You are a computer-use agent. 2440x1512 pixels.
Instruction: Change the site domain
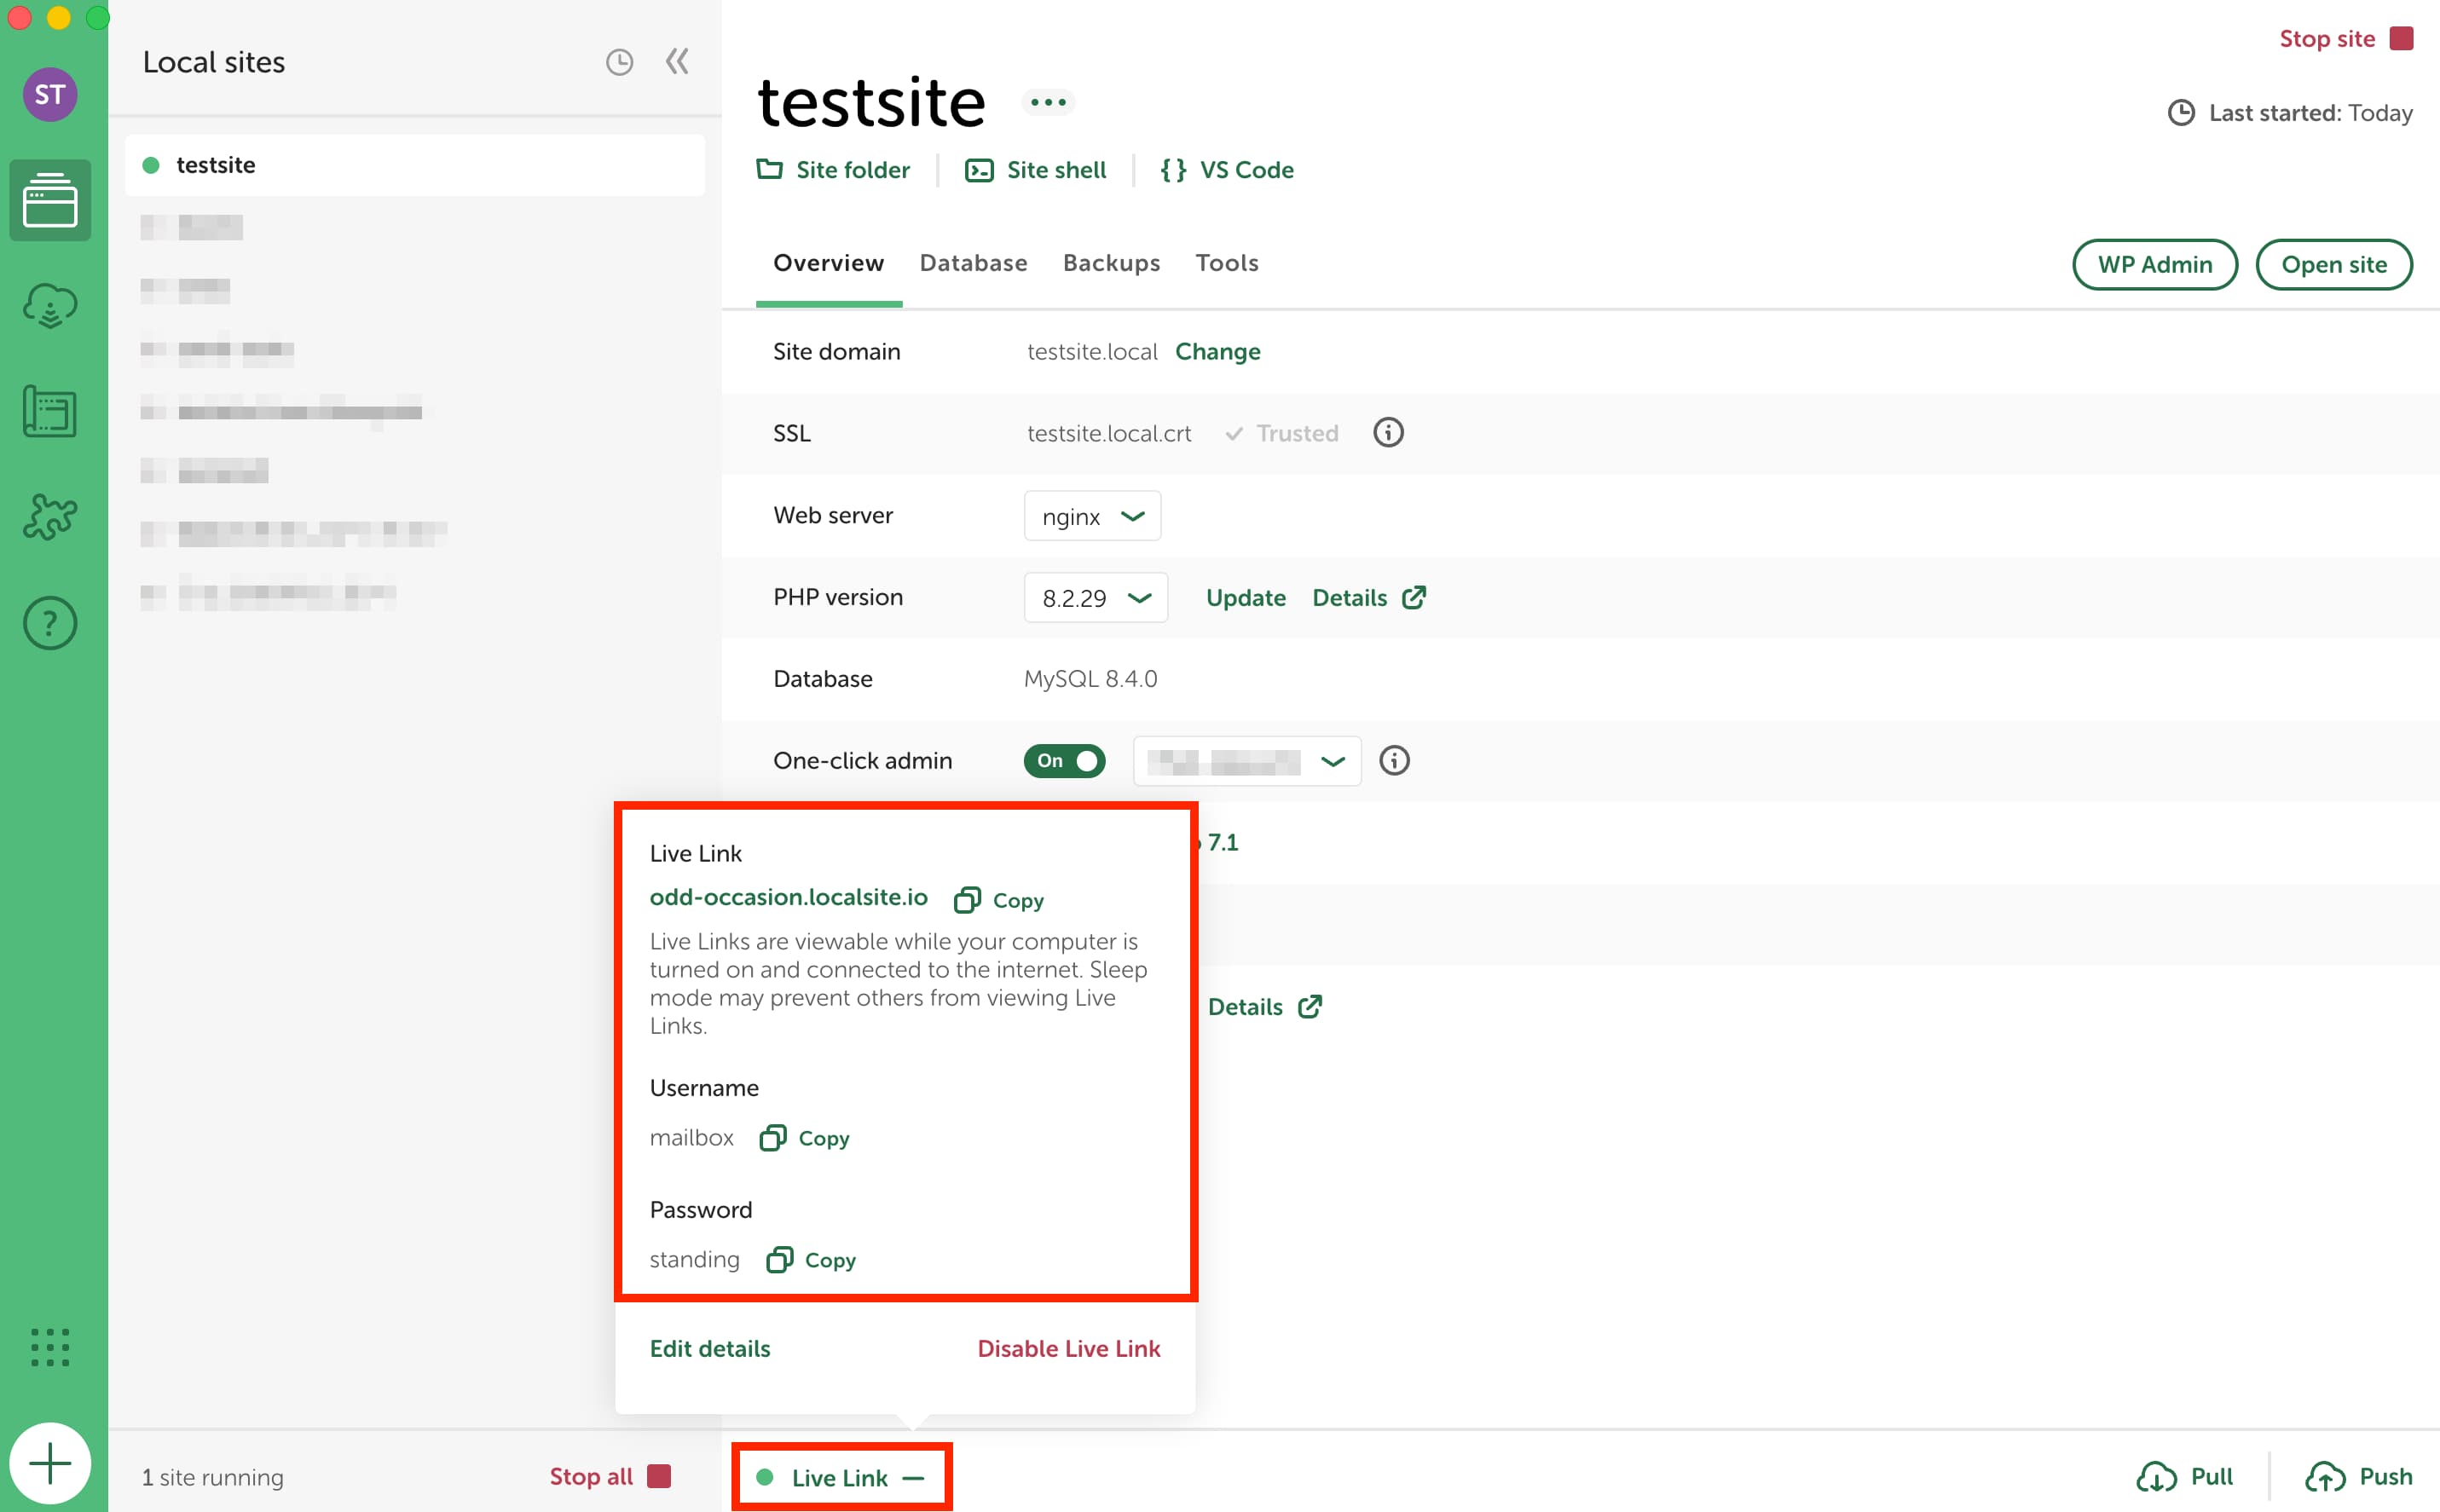point(1217,352)
